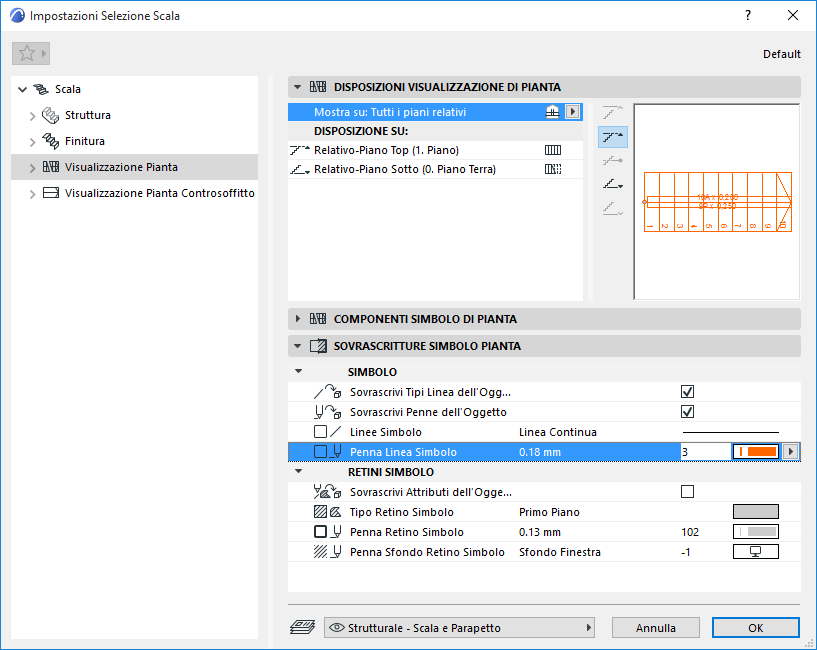The image size is (817, 650).
Task: Click the Visualizzazione Pianta Controsoffitto icon
Action: click(51, 193)
